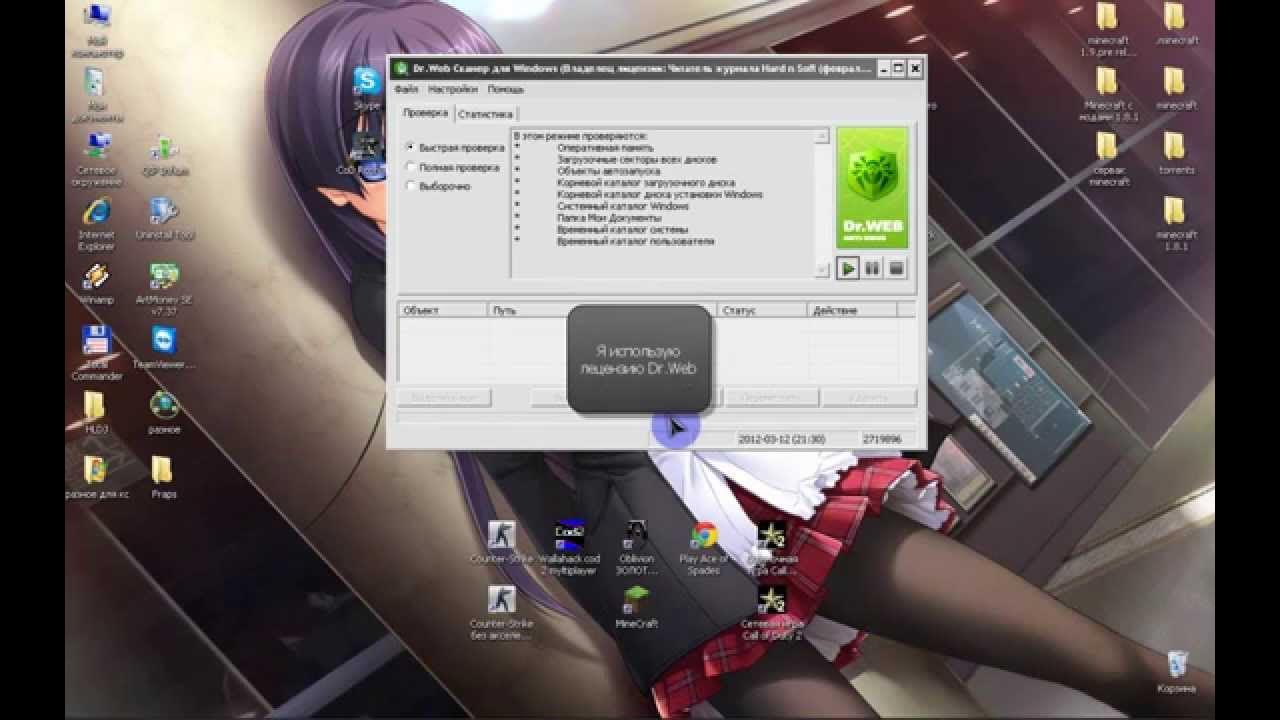
Task: Open ArtMoney SE desktop icon
Action: click(164, 290)
